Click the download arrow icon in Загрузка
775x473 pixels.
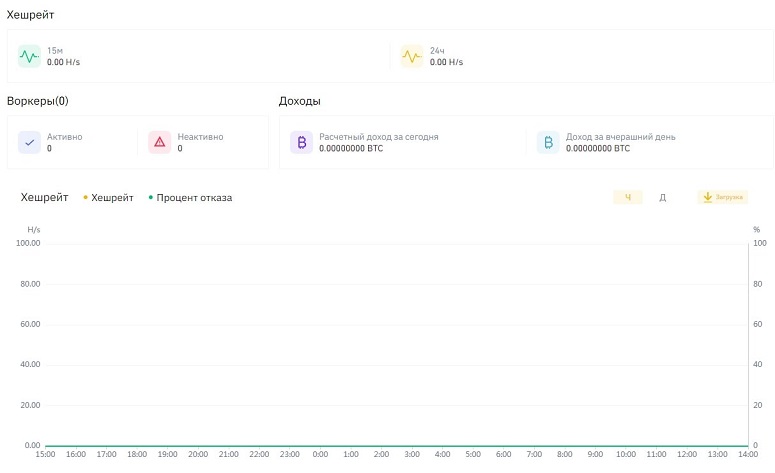point(708,197)
